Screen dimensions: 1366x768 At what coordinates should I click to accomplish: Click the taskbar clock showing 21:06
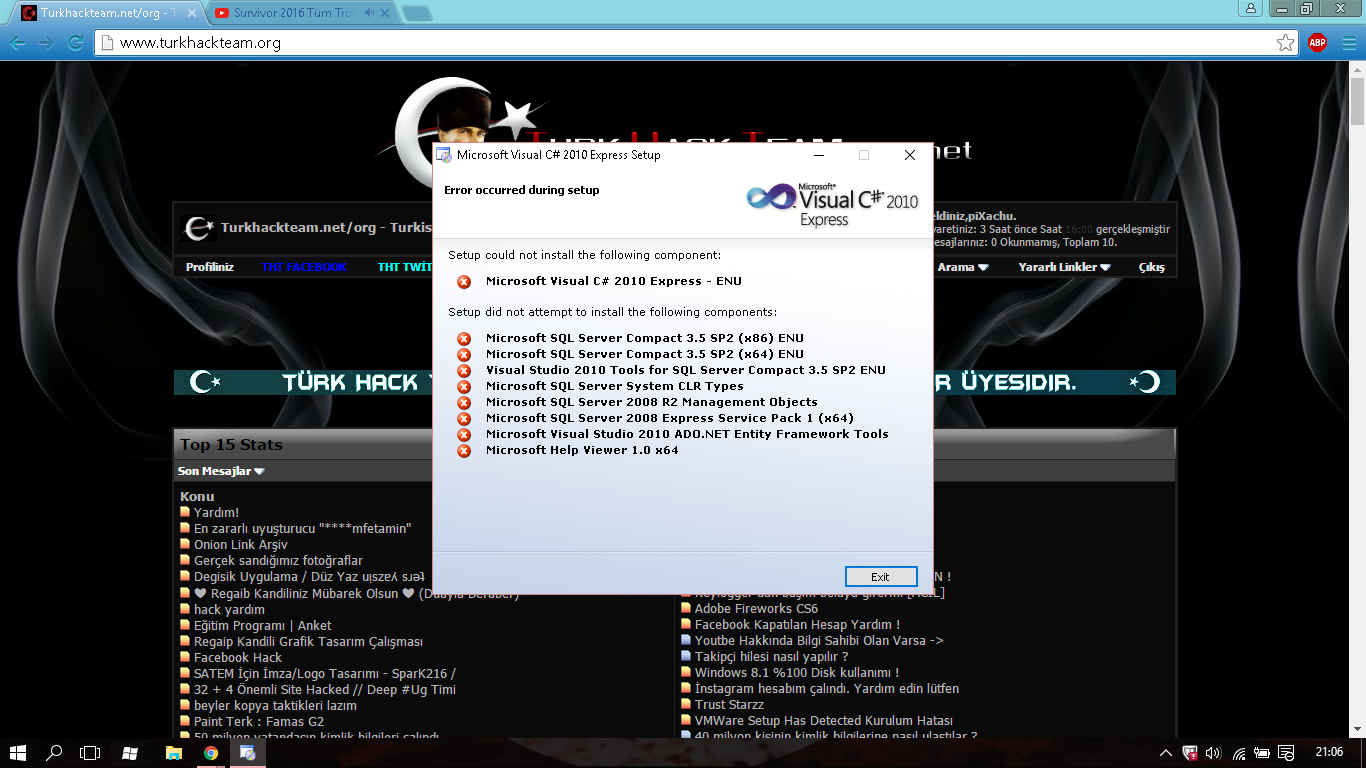coord(1329,752)
